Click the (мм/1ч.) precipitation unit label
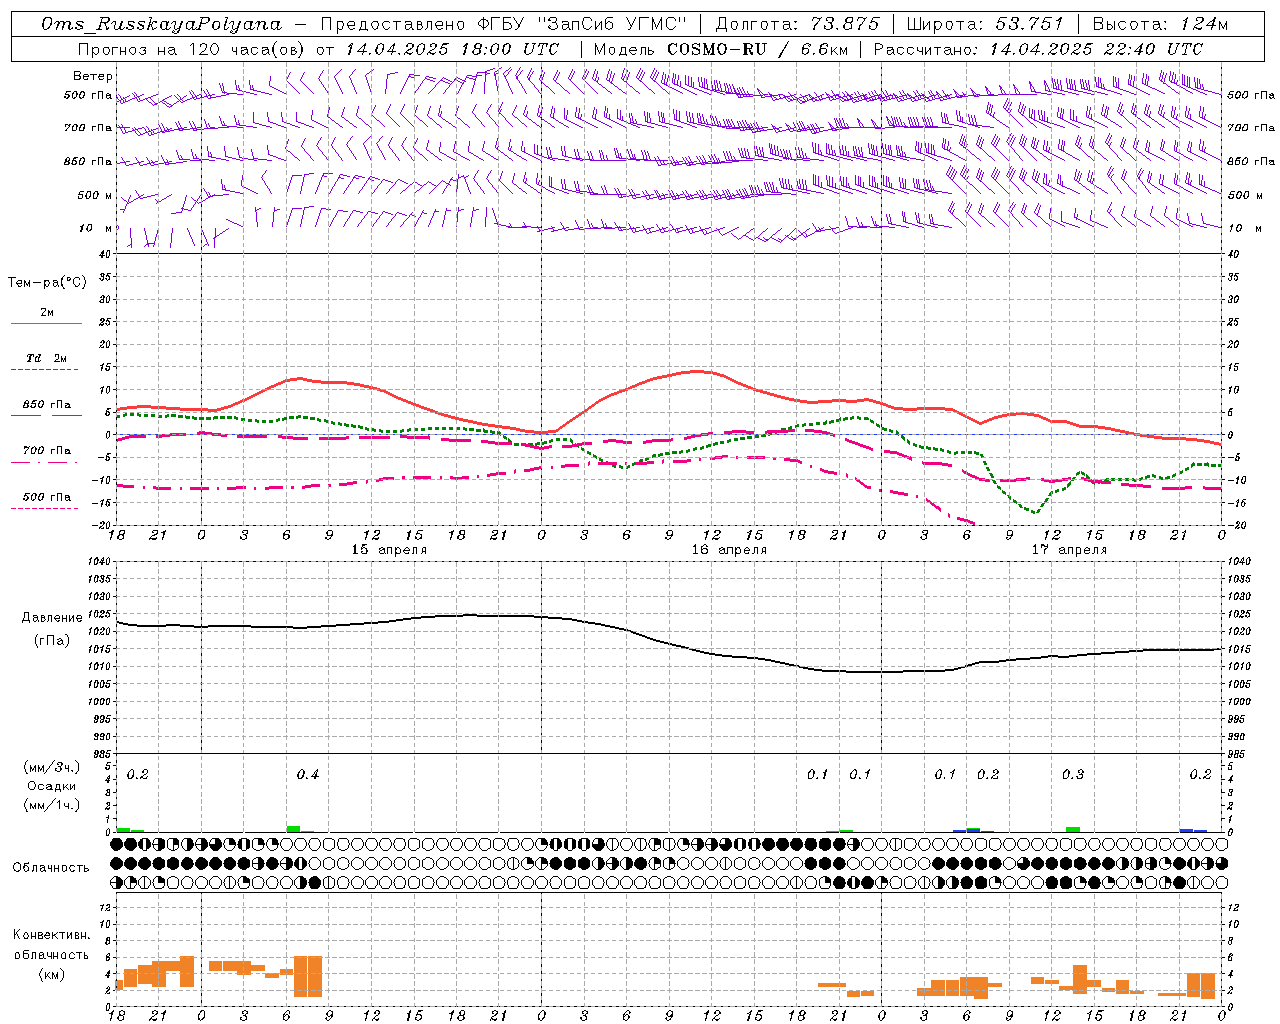1280x1024 pixels. click(51, 806)
